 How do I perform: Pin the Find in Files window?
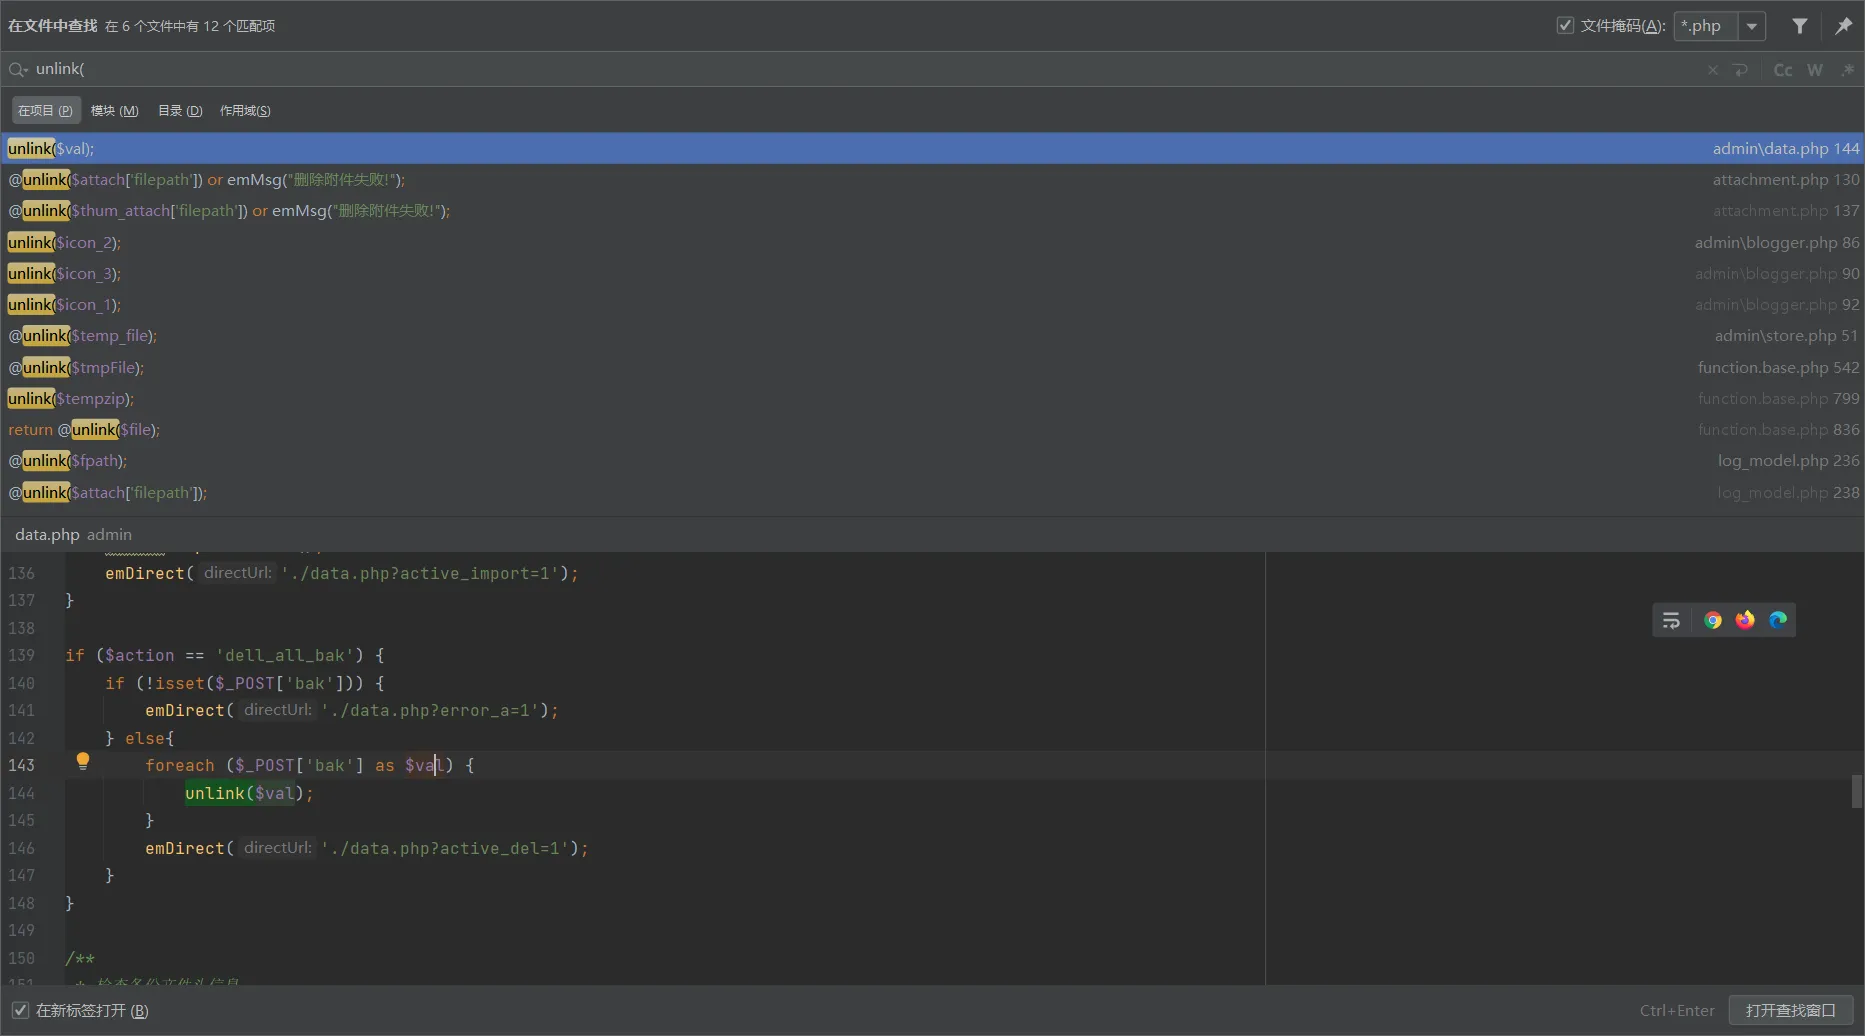pyautogui.click(x=1843, y=26)
